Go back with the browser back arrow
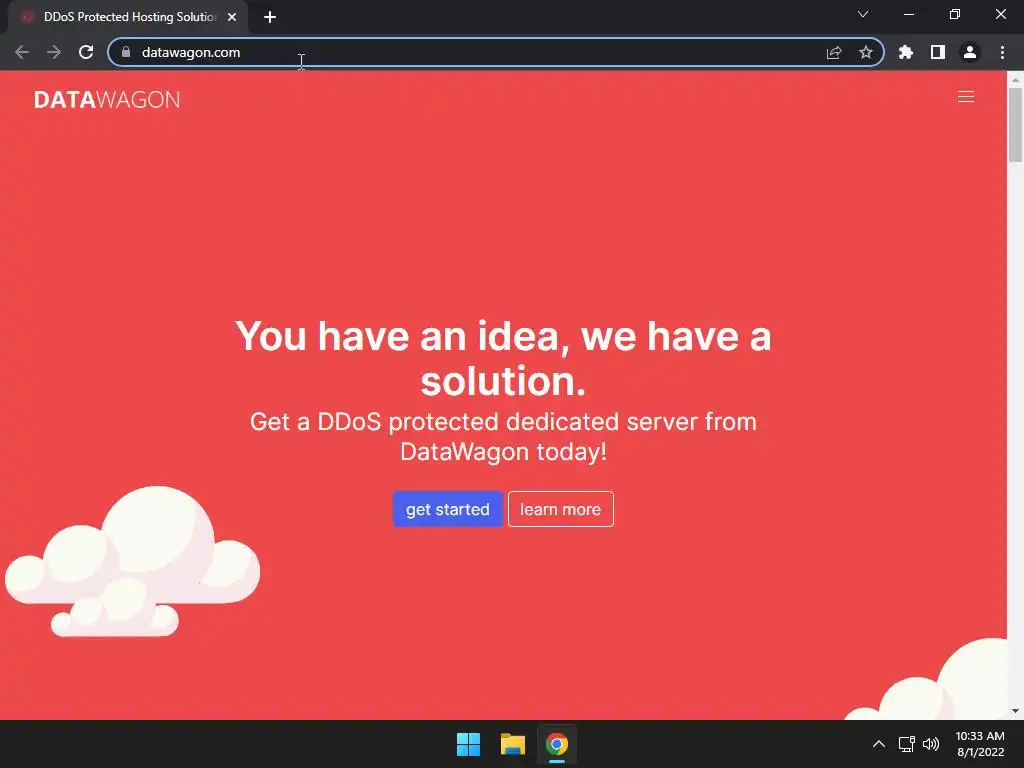The width and height of the screenshot is (1024, 768). 22,52
